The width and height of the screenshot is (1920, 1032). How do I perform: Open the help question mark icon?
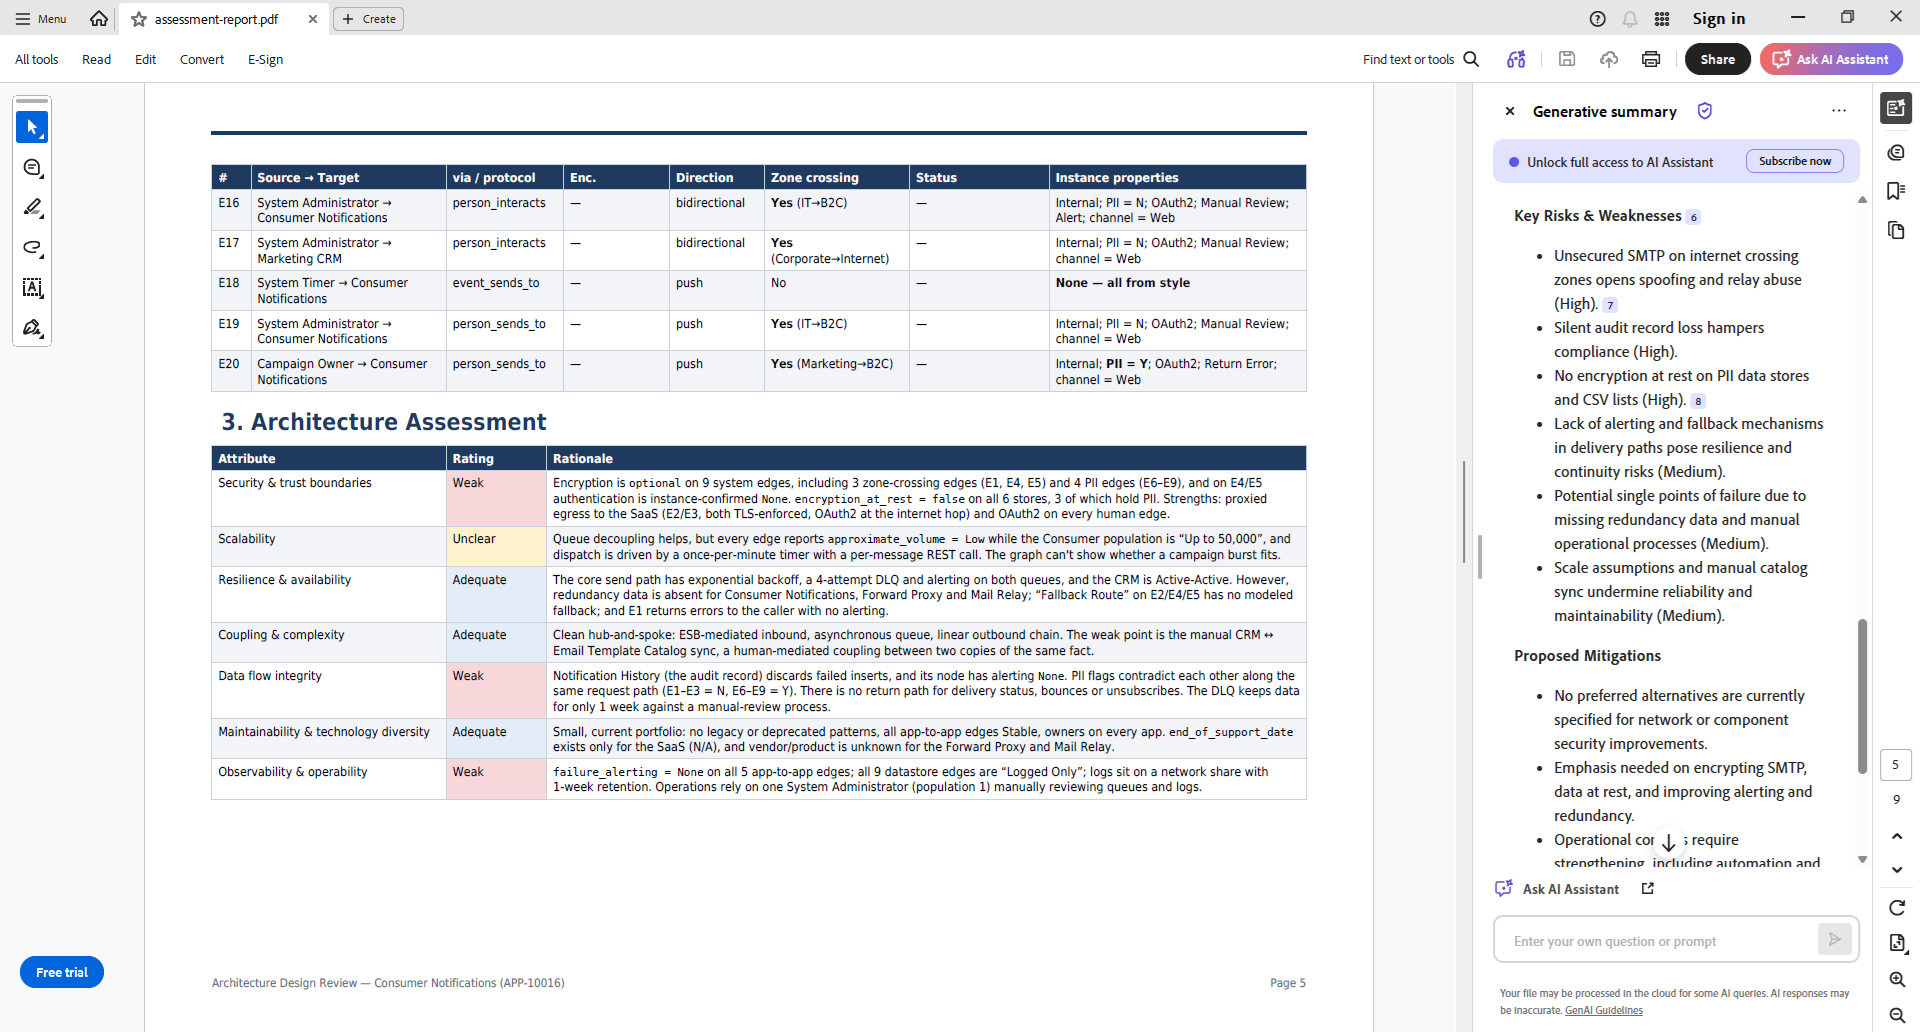tap(1597, 19)
